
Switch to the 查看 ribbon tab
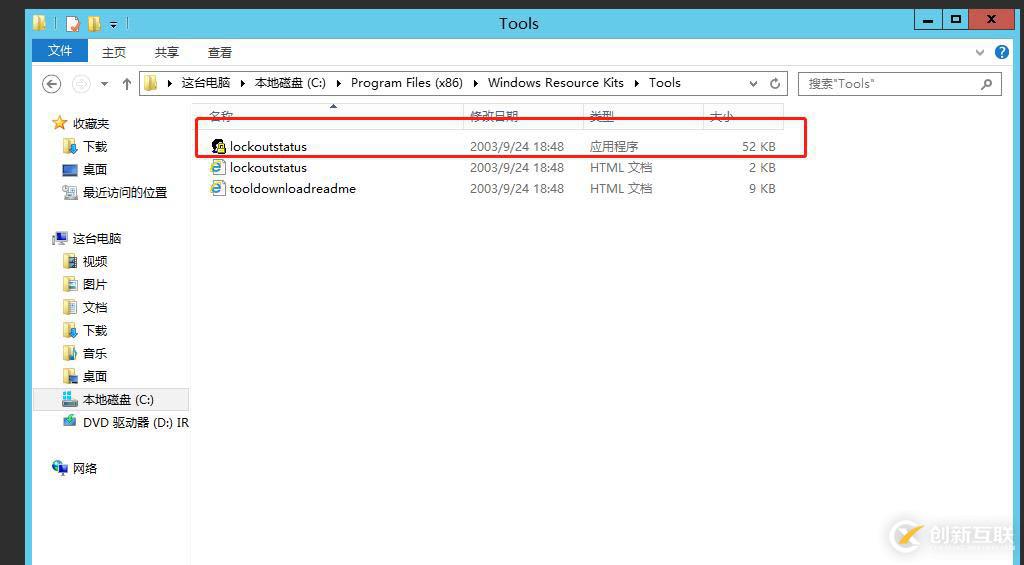point(219,52)
